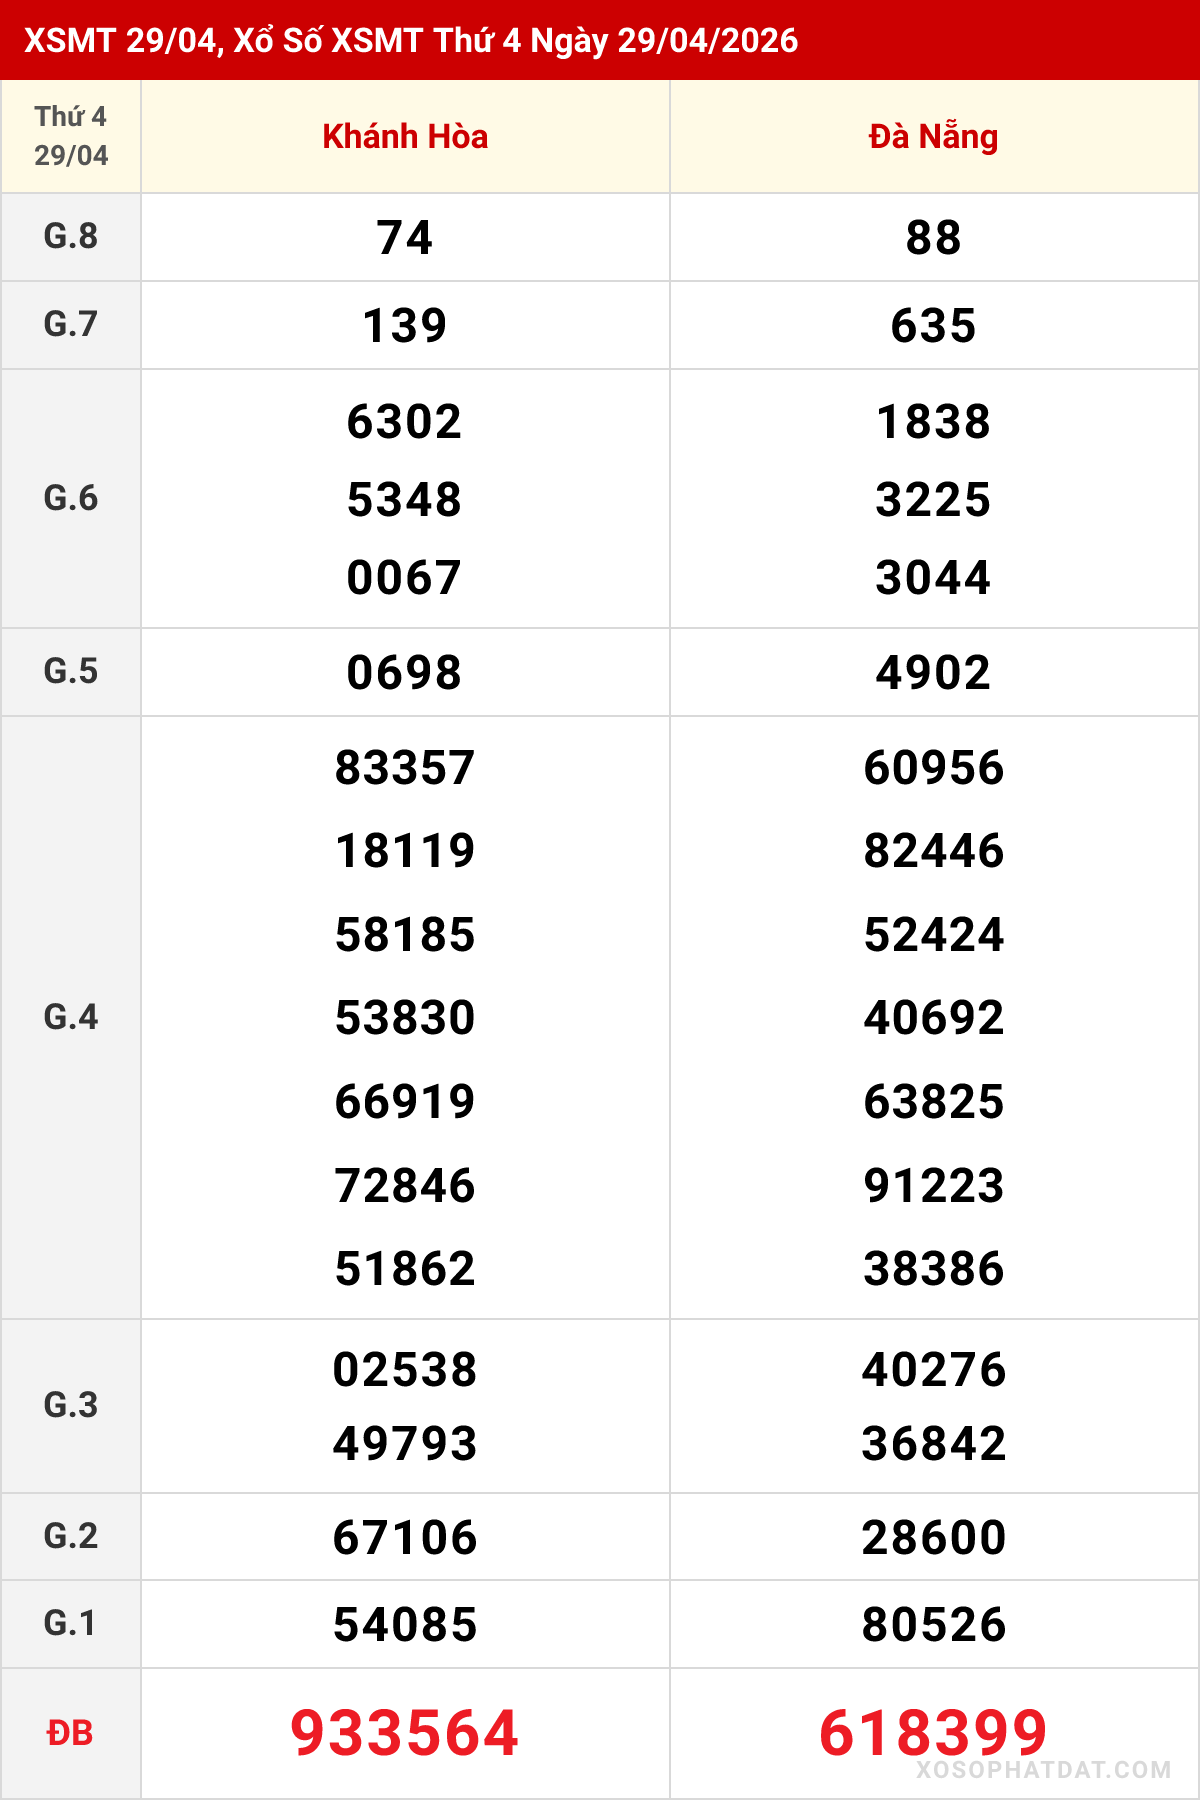Image resolution: width=1200 pixels, height=1800 pixels.
Task: Click the red ĐB special prize label
Action: 70,1733
